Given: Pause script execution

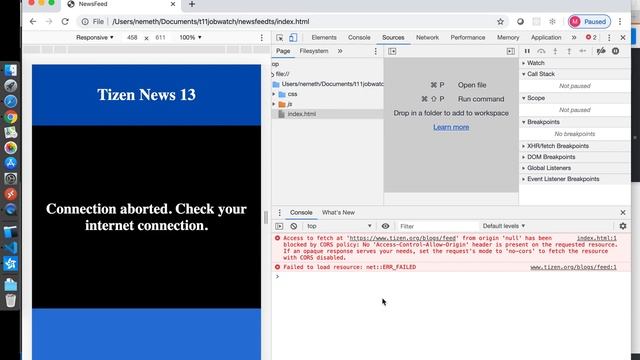Looking at the screenshot, I should (x=527, y=51).
